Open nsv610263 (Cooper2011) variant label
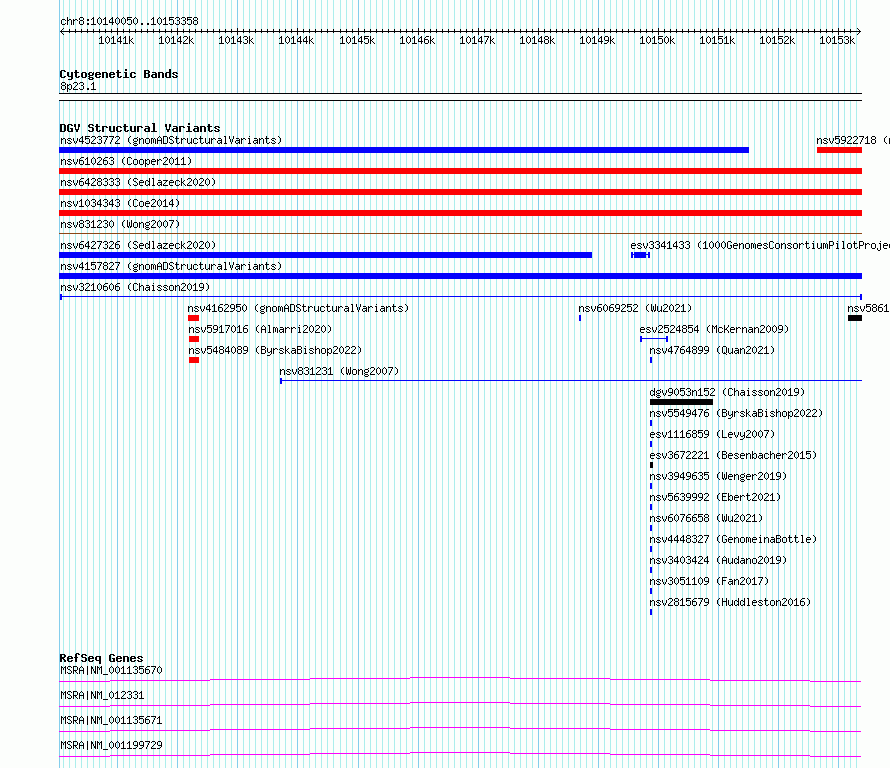 (x=126, y=161)
